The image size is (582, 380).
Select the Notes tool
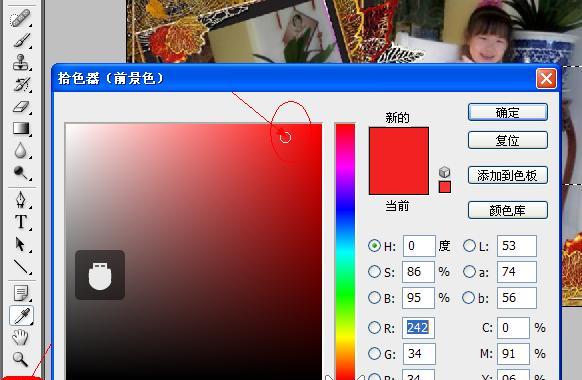[21, 293]
